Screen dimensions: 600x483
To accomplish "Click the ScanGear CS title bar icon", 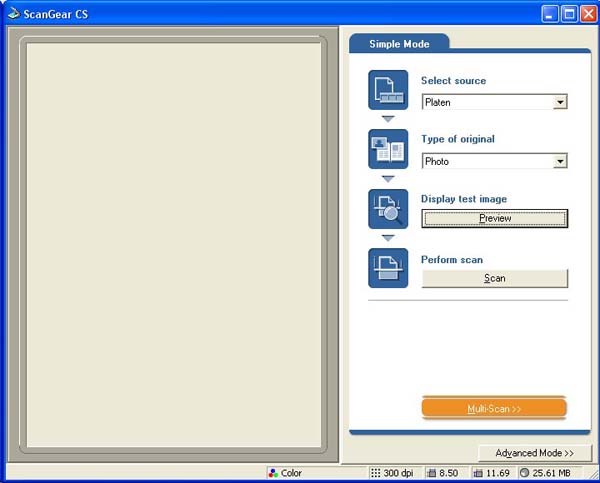I will click(x=14, y=13).
